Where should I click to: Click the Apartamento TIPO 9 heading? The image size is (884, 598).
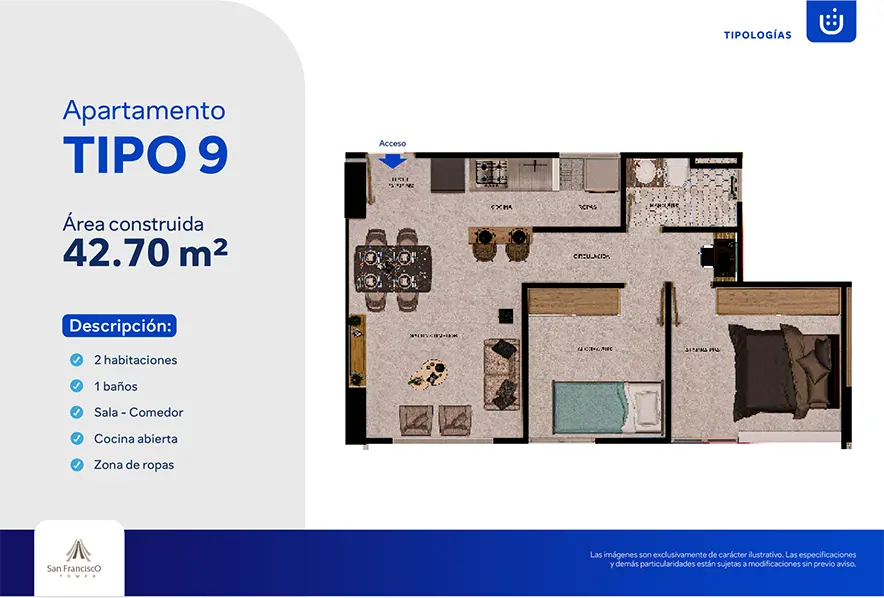click(x=145, y=137)
